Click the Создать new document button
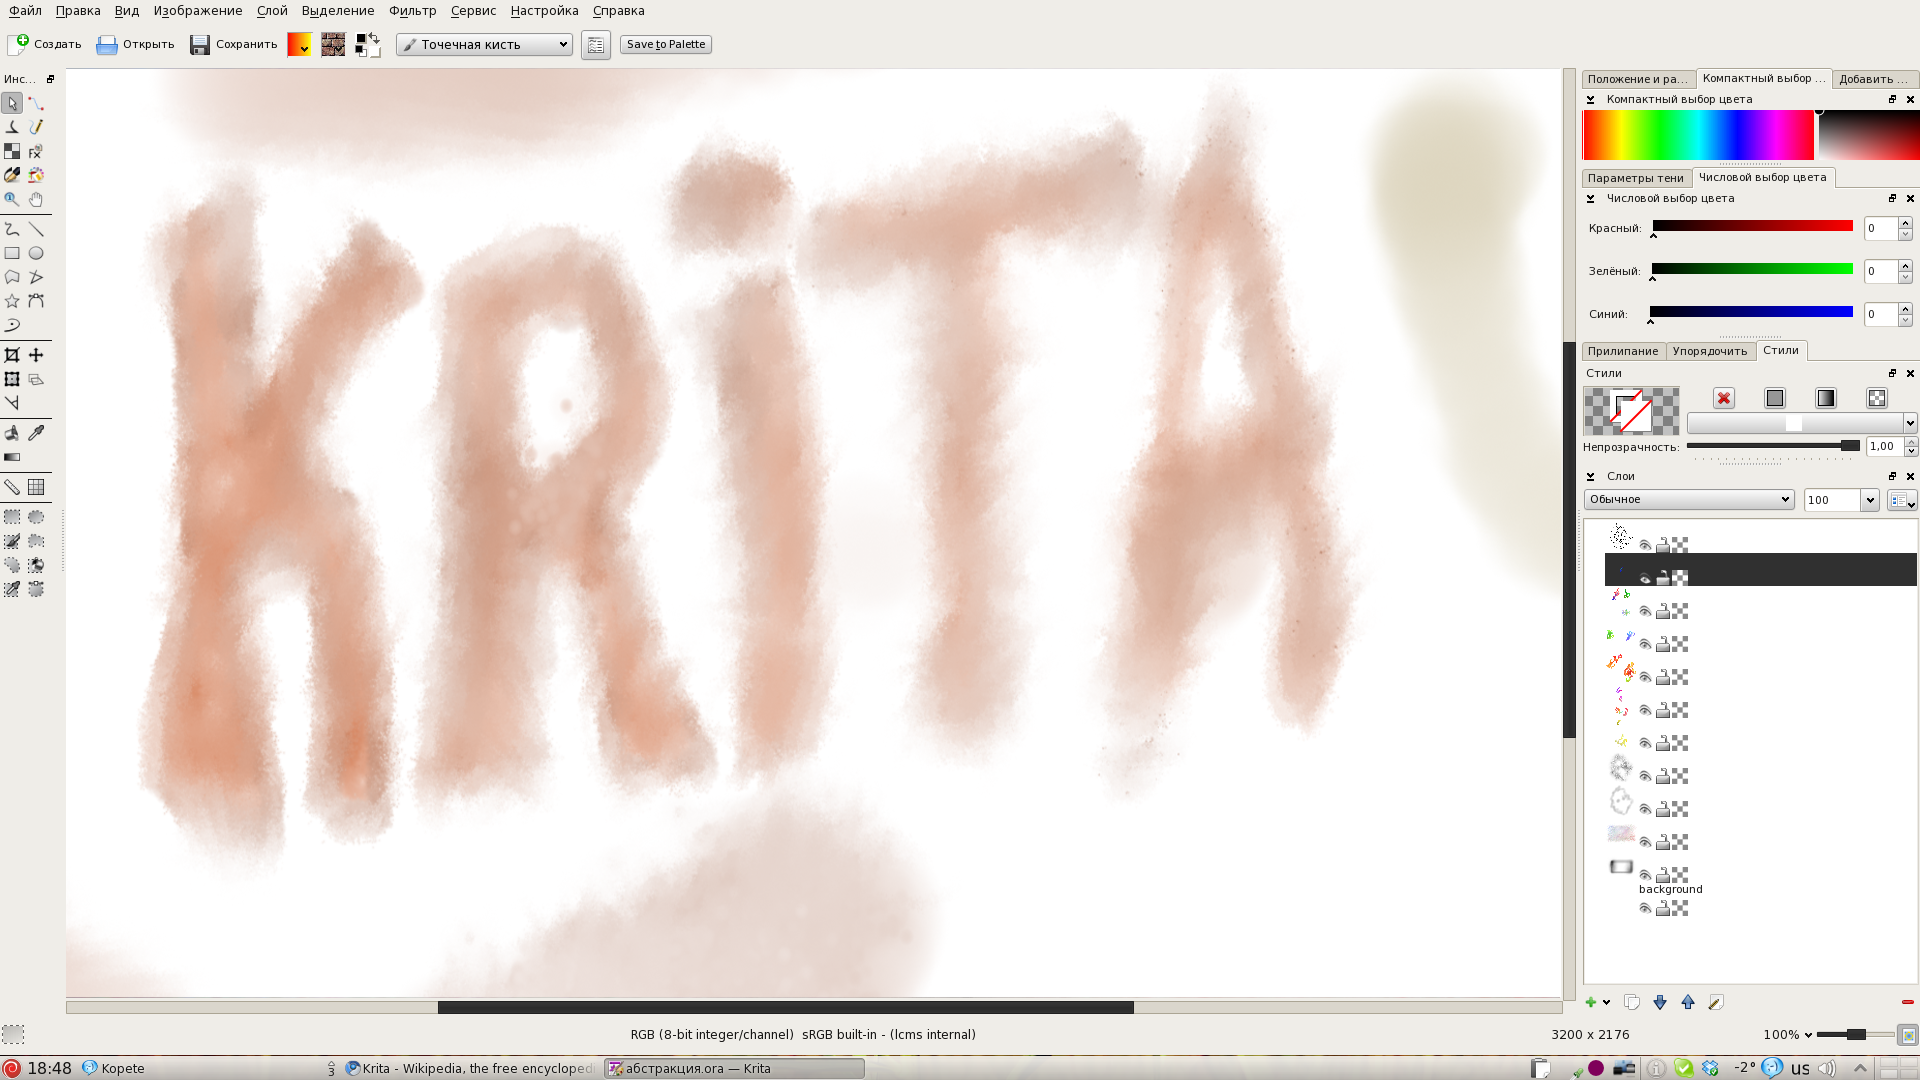The width and height of the screenshot is (1920, 1080). (46, 44)
